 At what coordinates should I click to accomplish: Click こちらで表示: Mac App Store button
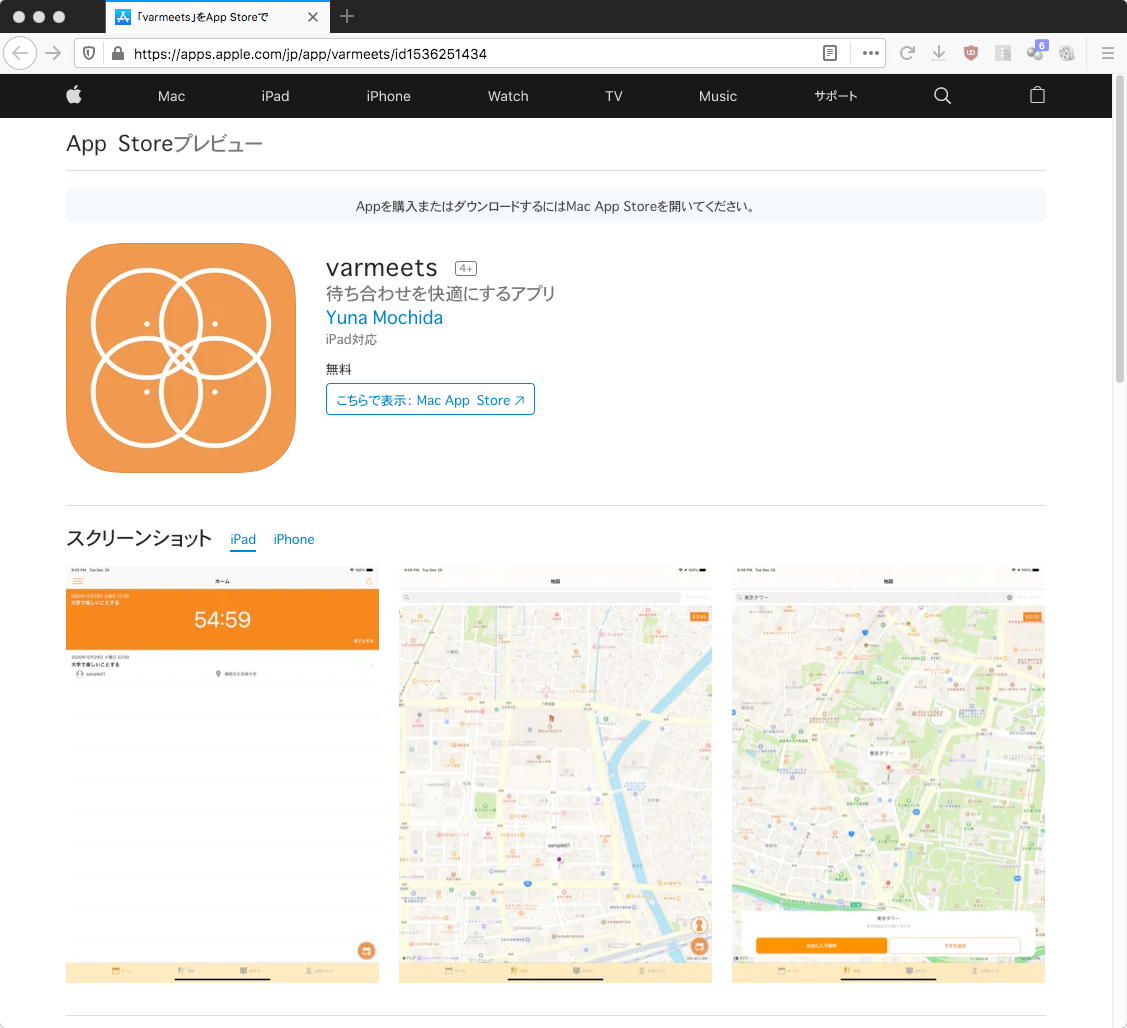[x=430, y=400]
